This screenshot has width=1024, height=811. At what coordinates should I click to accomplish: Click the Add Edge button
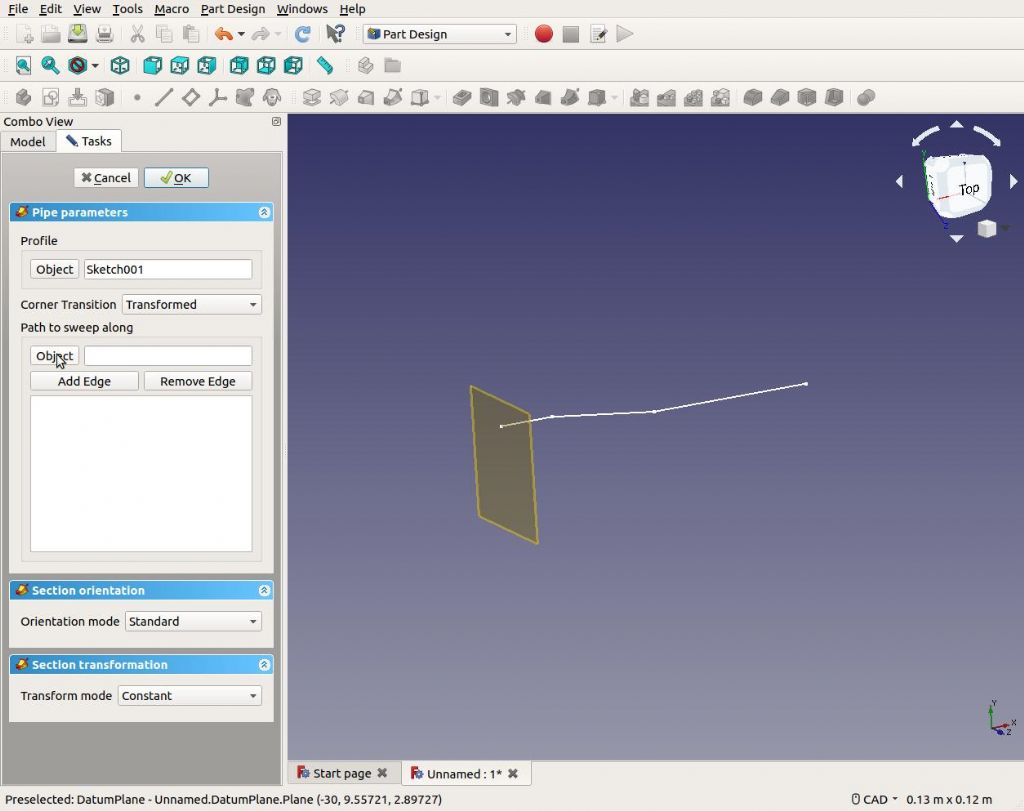coord(84,381)
